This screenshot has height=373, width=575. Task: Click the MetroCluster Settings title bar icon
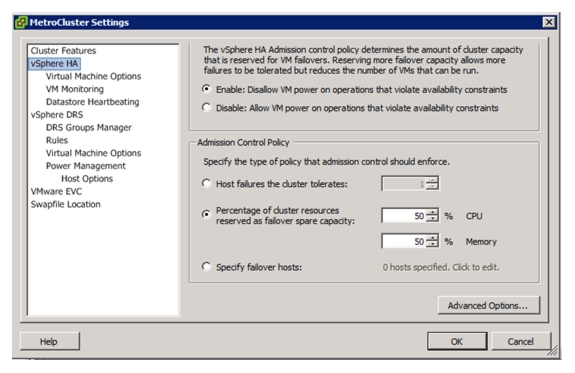(x=21, y=22)
